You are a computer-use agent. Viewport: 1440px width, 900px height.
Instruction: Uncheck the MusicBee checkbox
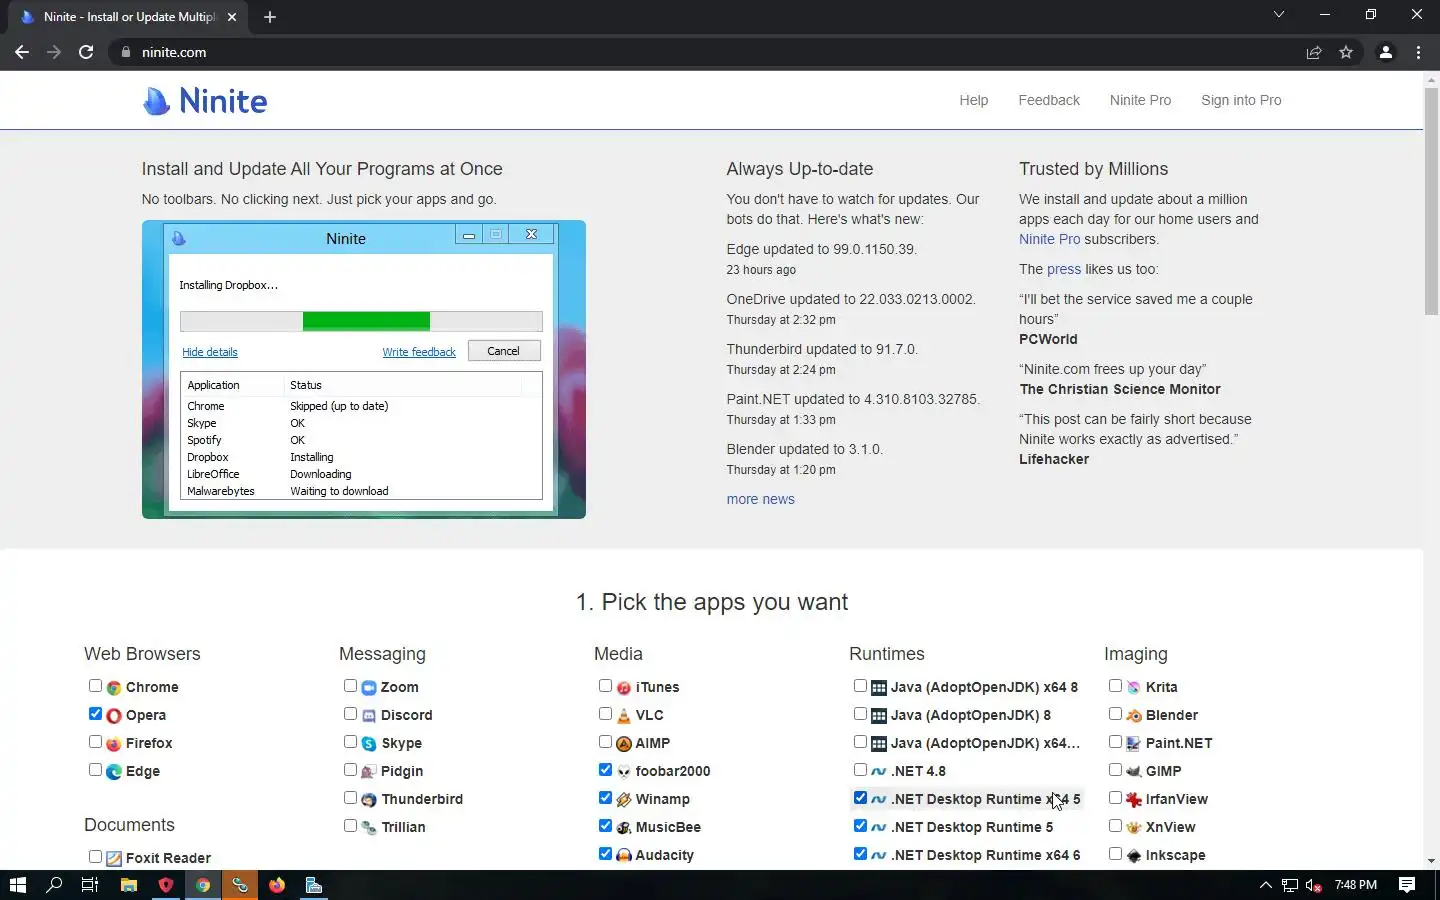tap(605, 826)
